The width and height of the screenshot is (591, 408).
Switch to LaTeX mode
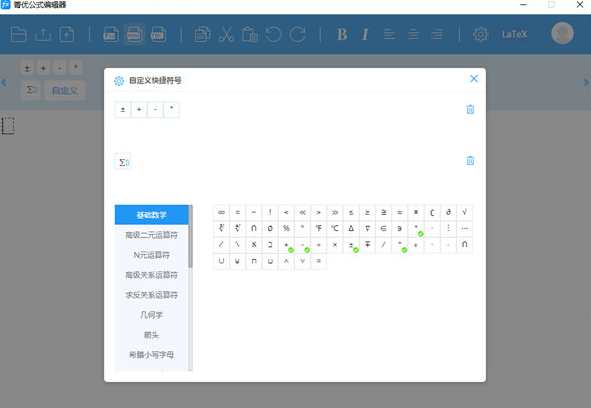(514, 35)
